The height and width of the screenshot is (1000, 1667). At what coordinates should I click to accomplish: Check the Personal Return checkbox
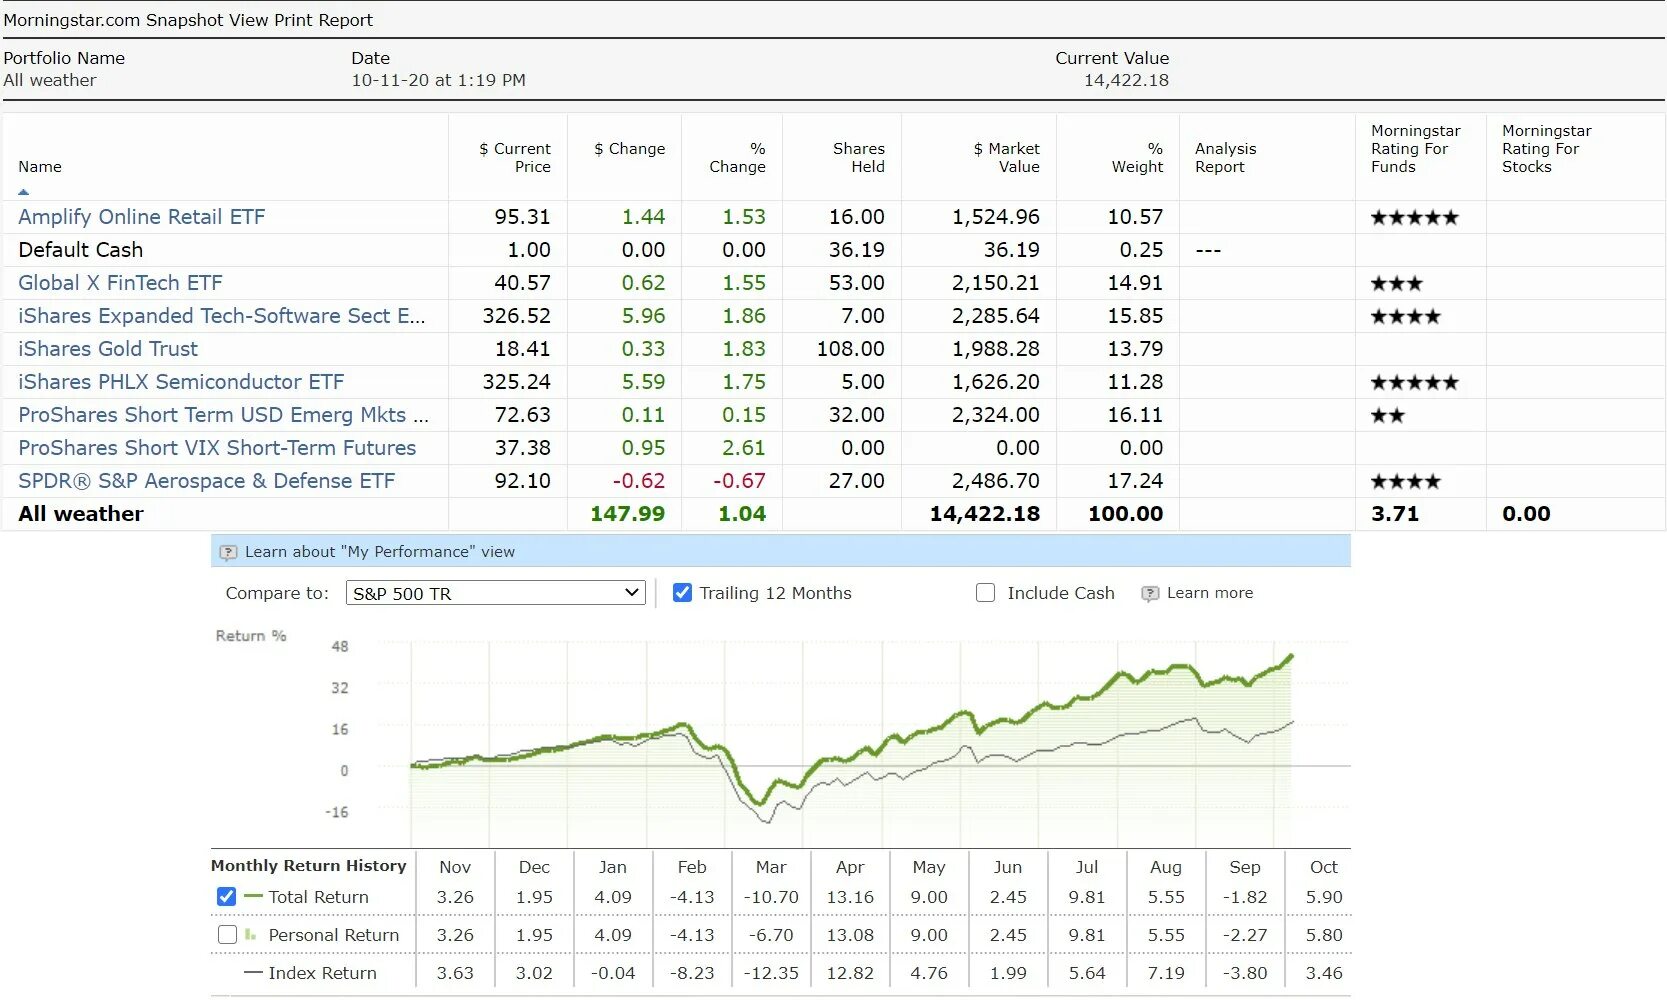point(227,935)
